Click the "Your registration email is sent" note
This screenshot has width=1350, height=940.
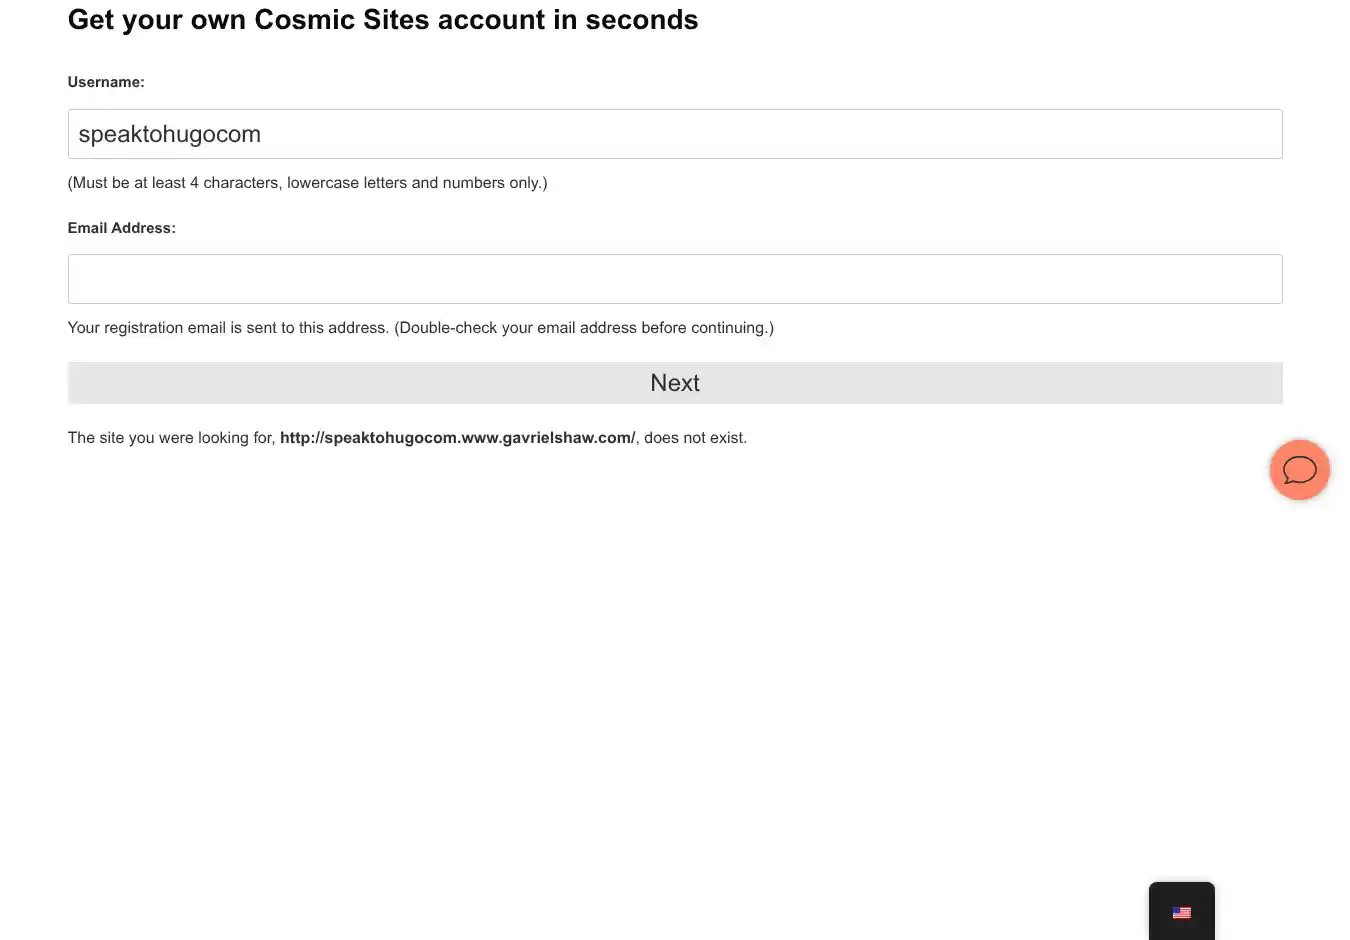point(227,328)
